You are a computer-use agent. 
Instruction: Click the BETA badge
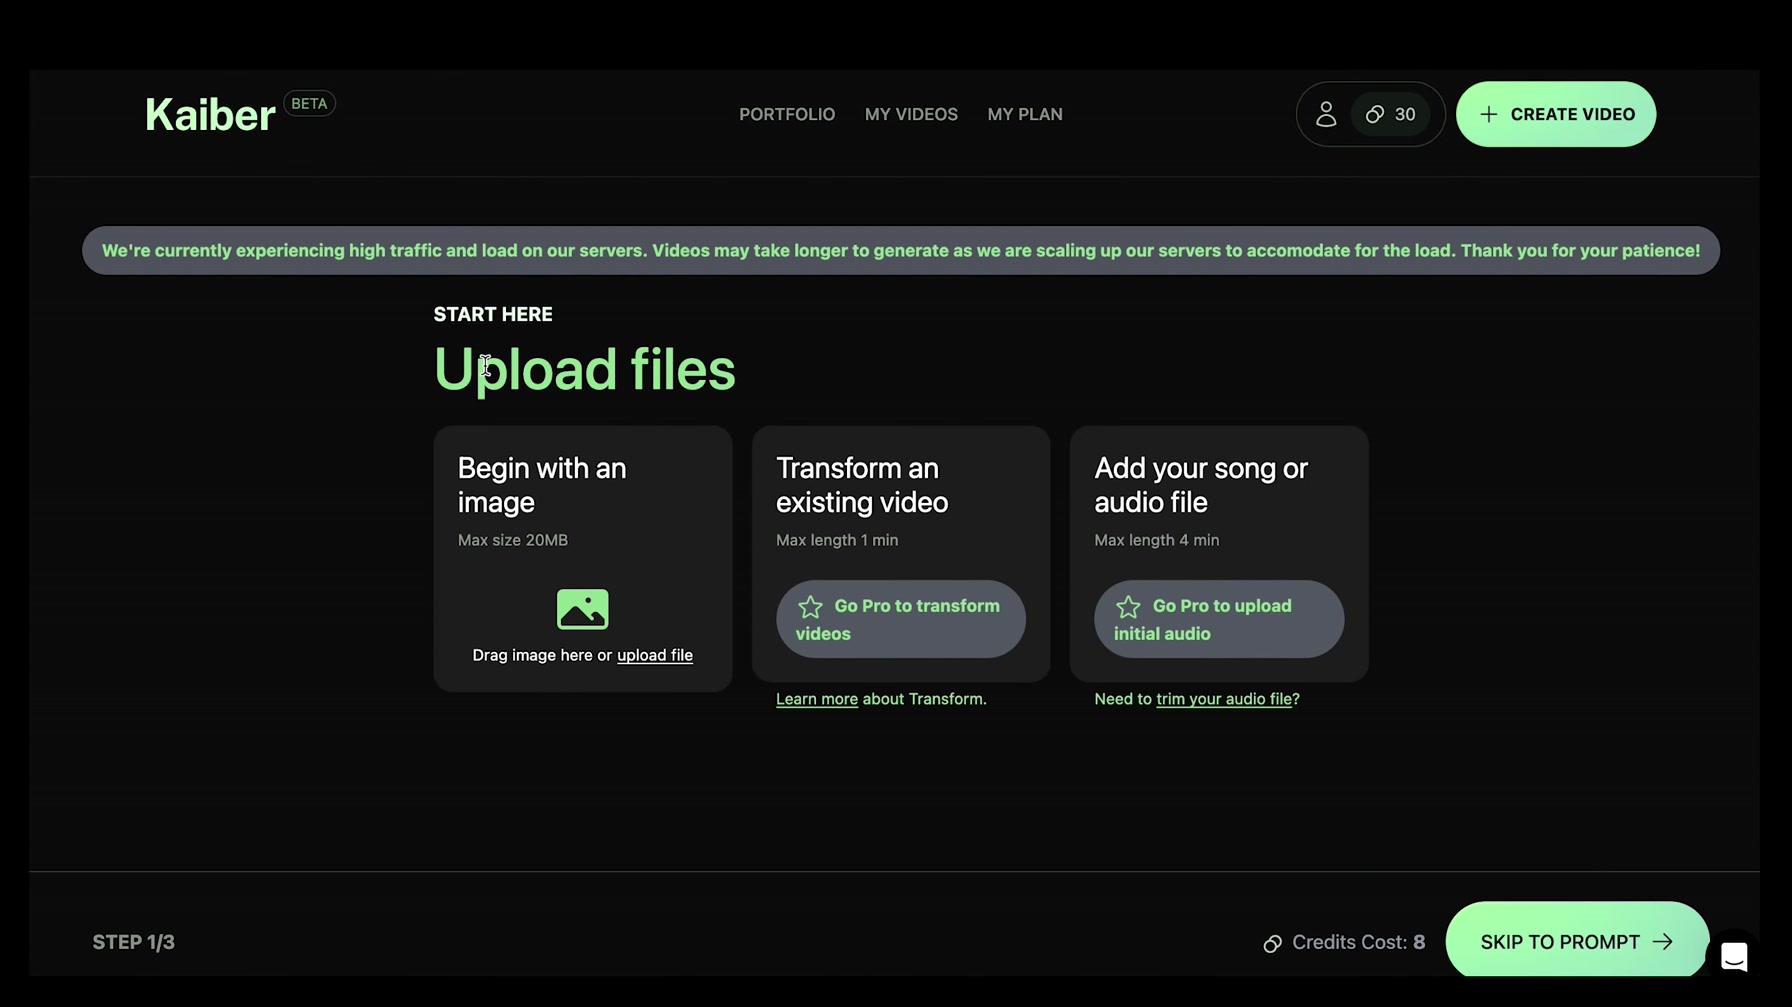point(309,103)
